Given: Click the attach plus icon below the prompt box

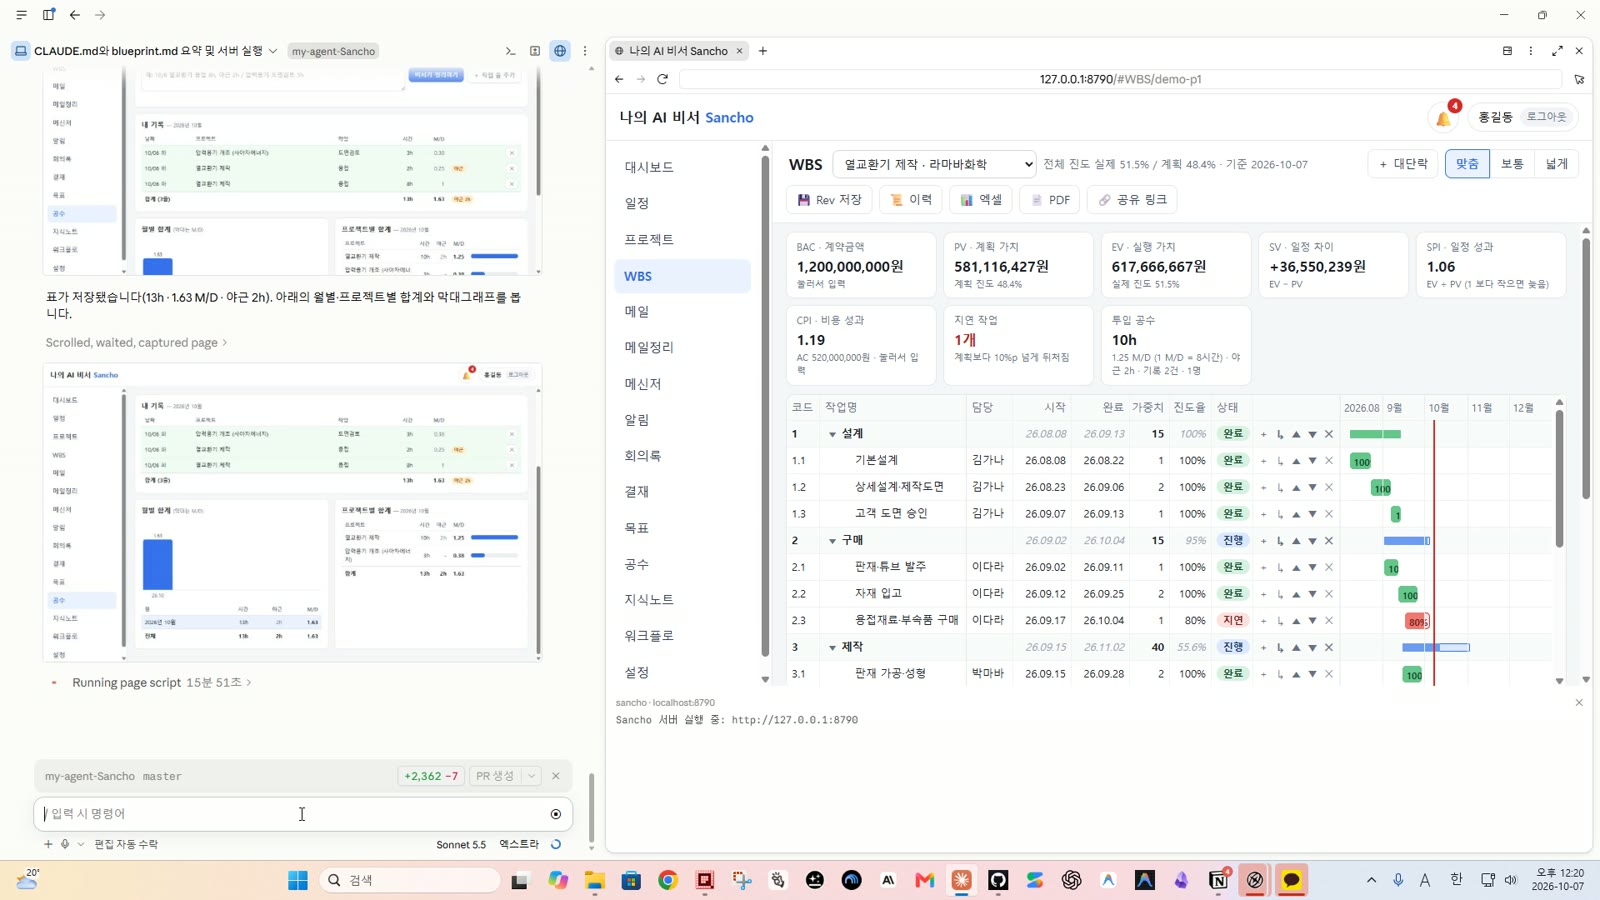Looking at the screenshot, I should [47, 844].
